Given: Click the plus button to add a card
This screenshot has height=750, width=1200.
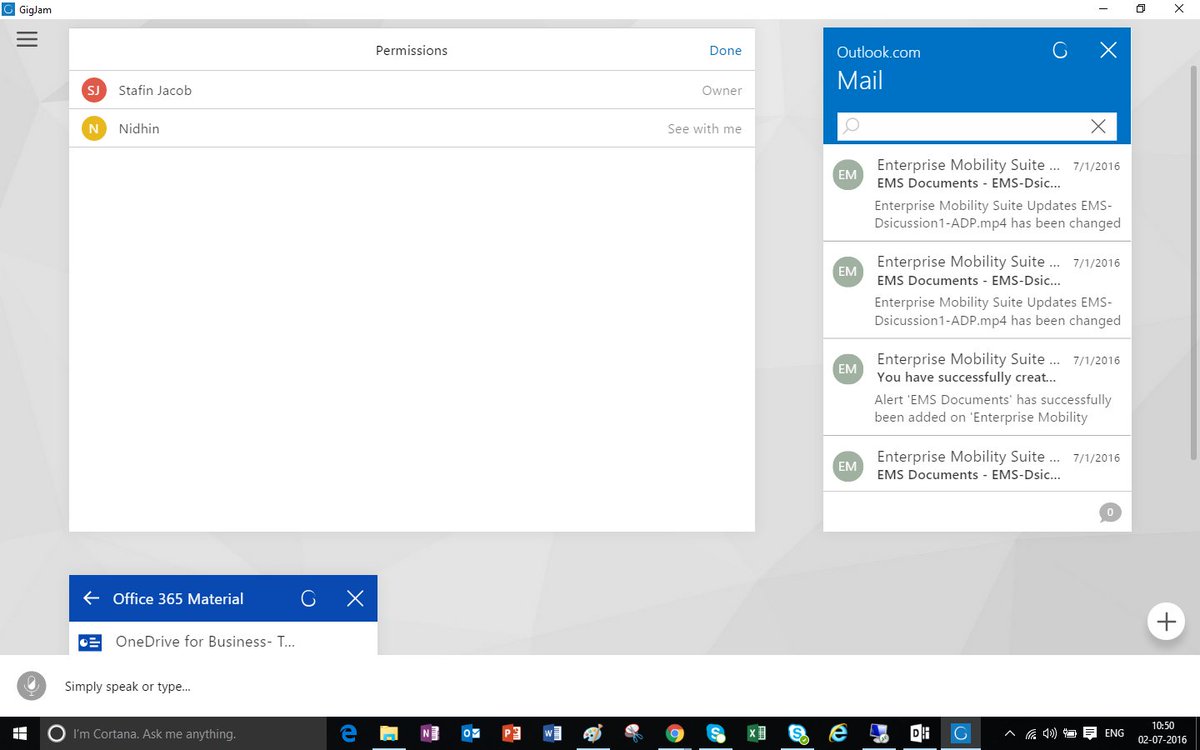Looking at the screenshot, I should 1166,621.
